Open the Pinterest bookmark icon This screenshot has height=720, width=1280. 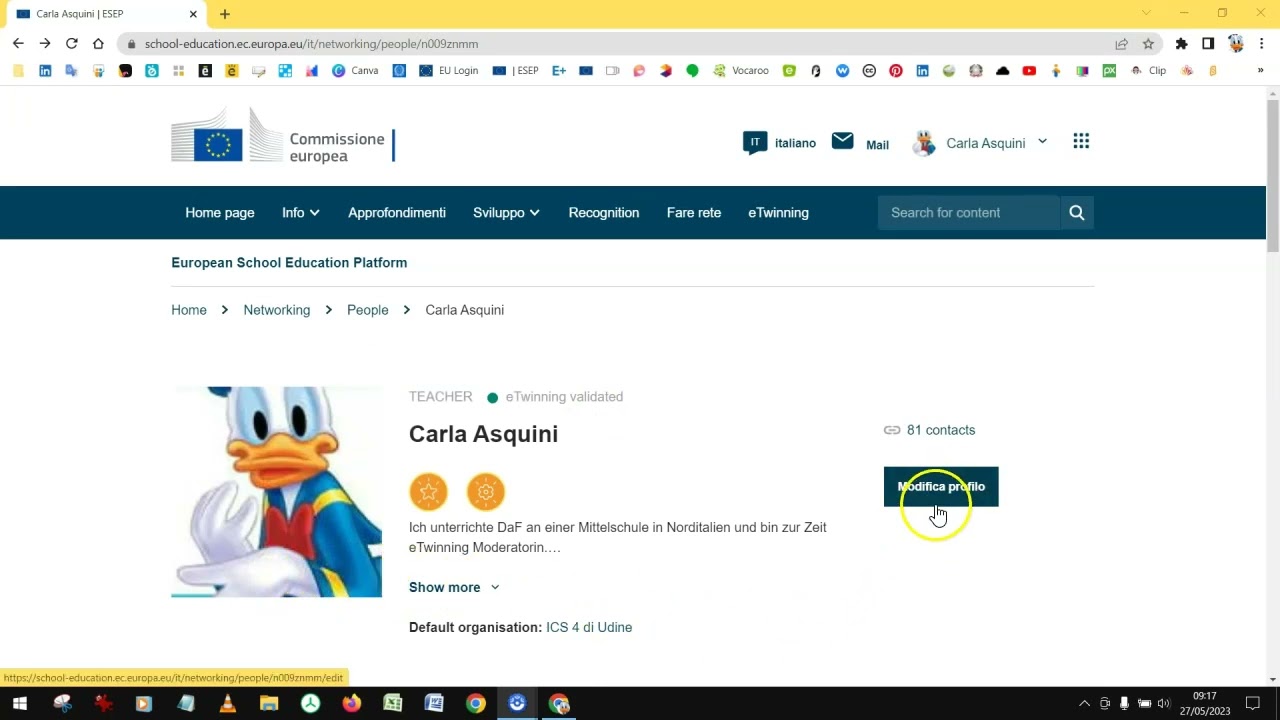pos(895,70)
